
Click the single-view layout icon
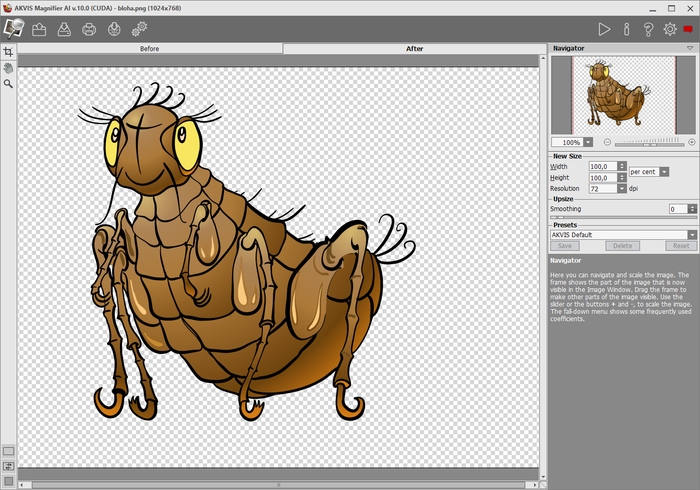(8, 451)
